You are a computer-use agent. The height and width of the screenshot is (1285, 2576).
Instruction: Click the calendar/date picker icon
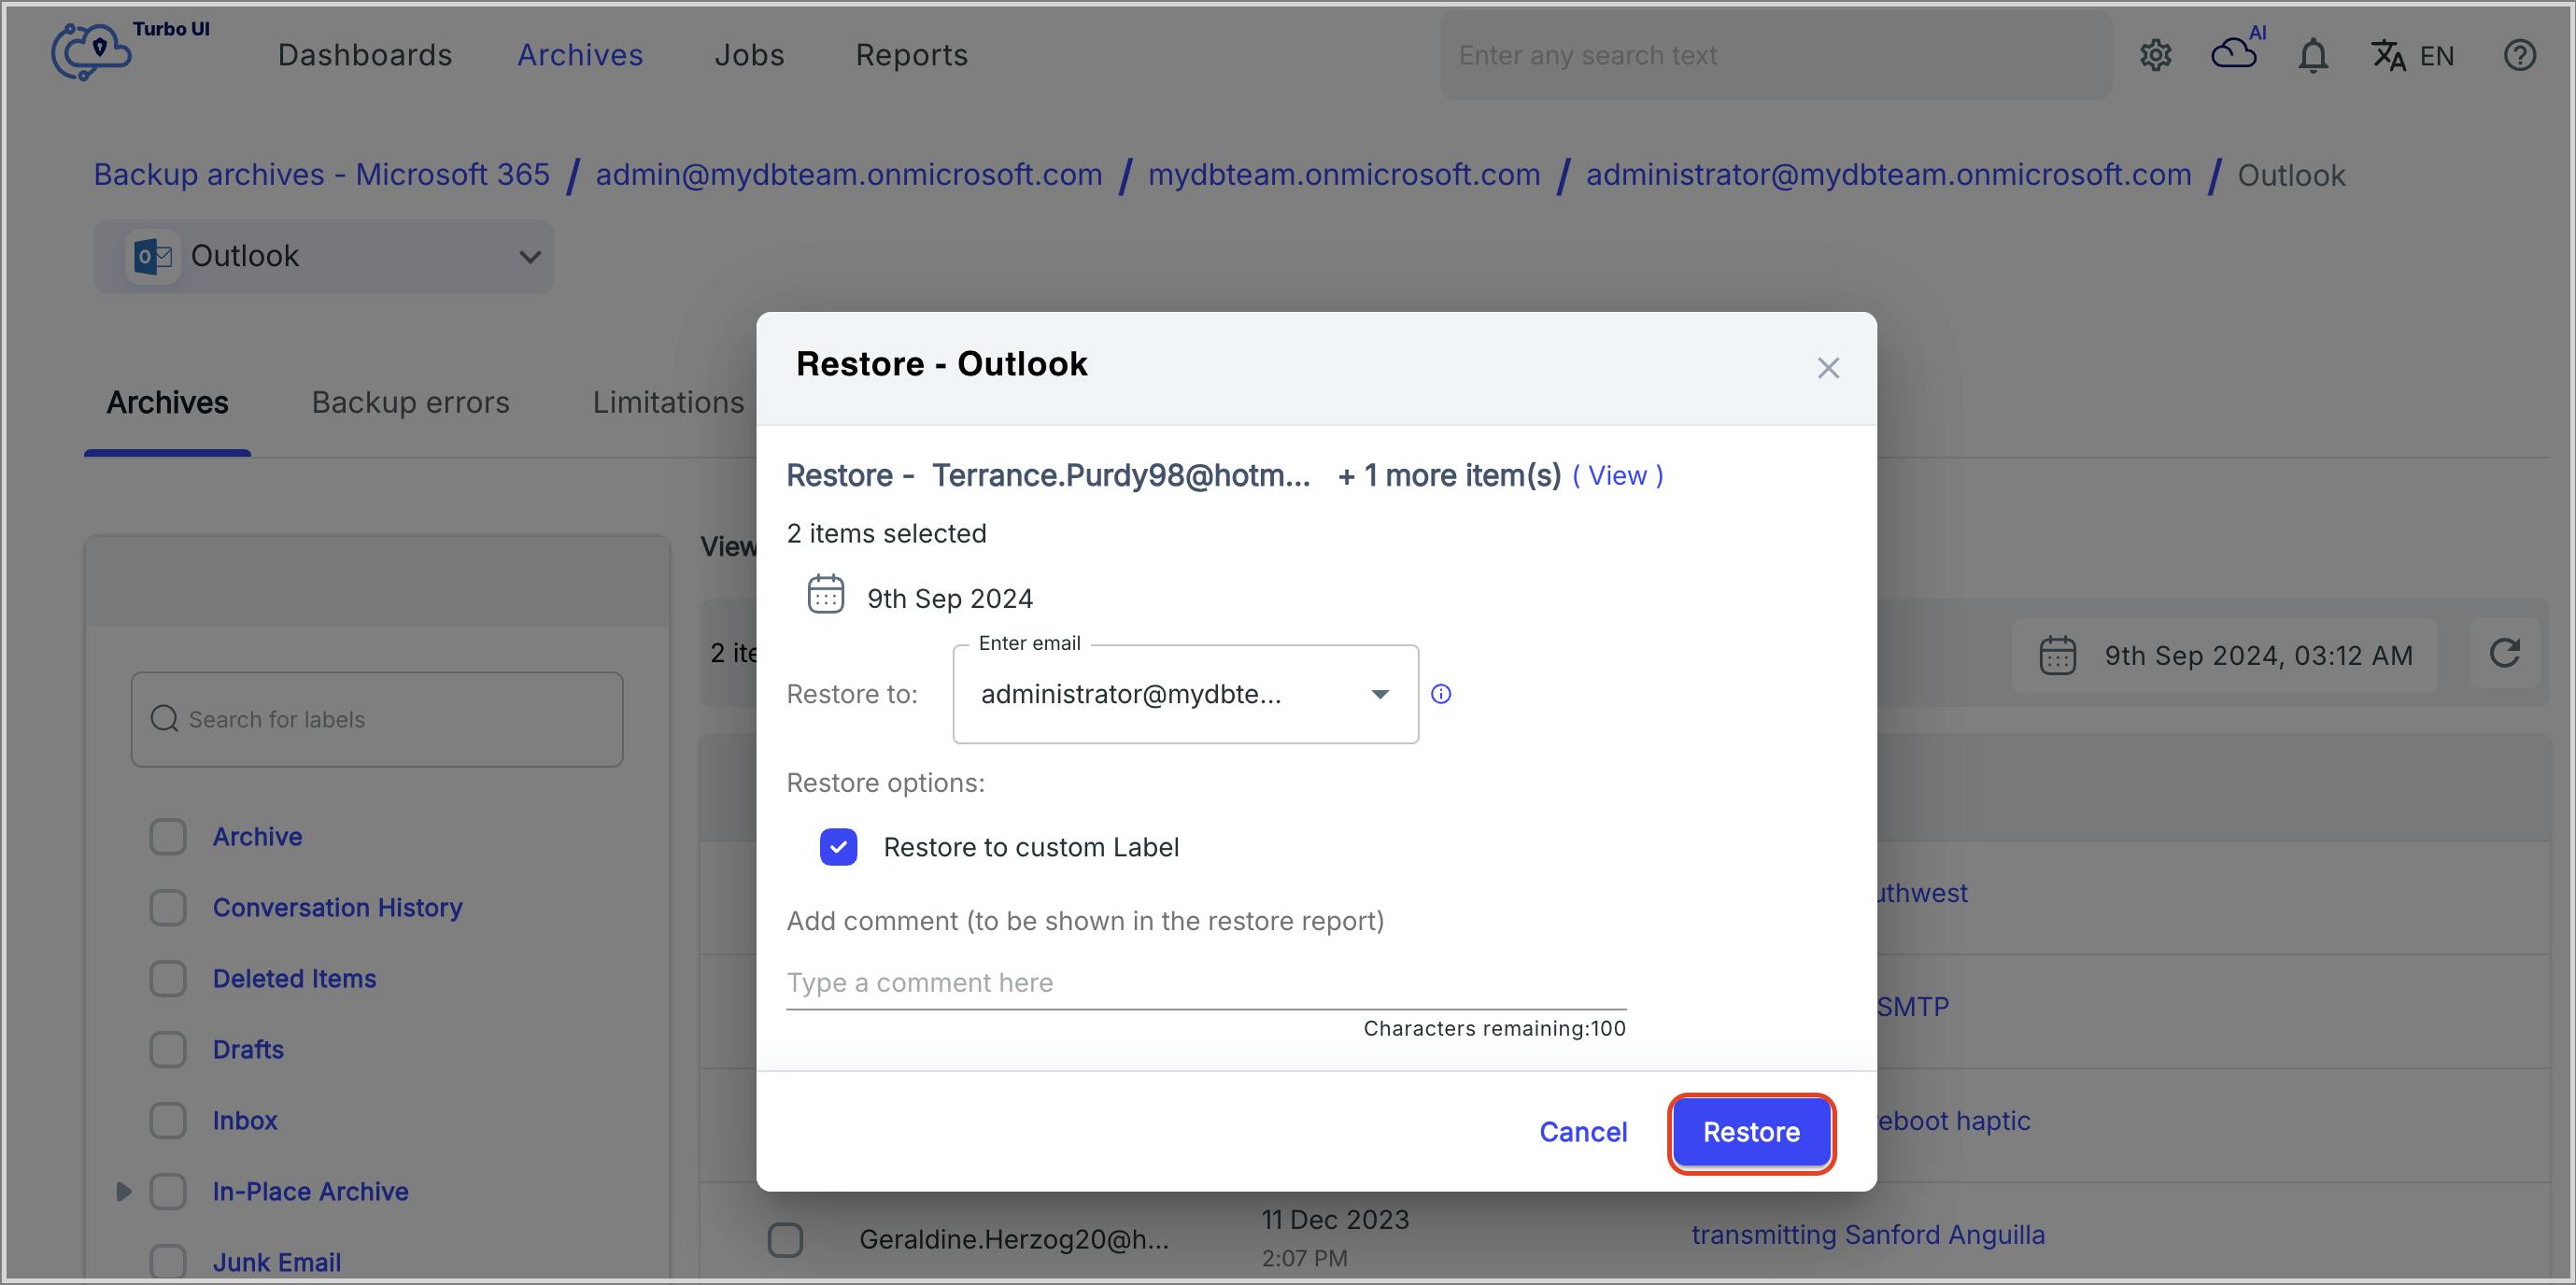tap(821, 597)
